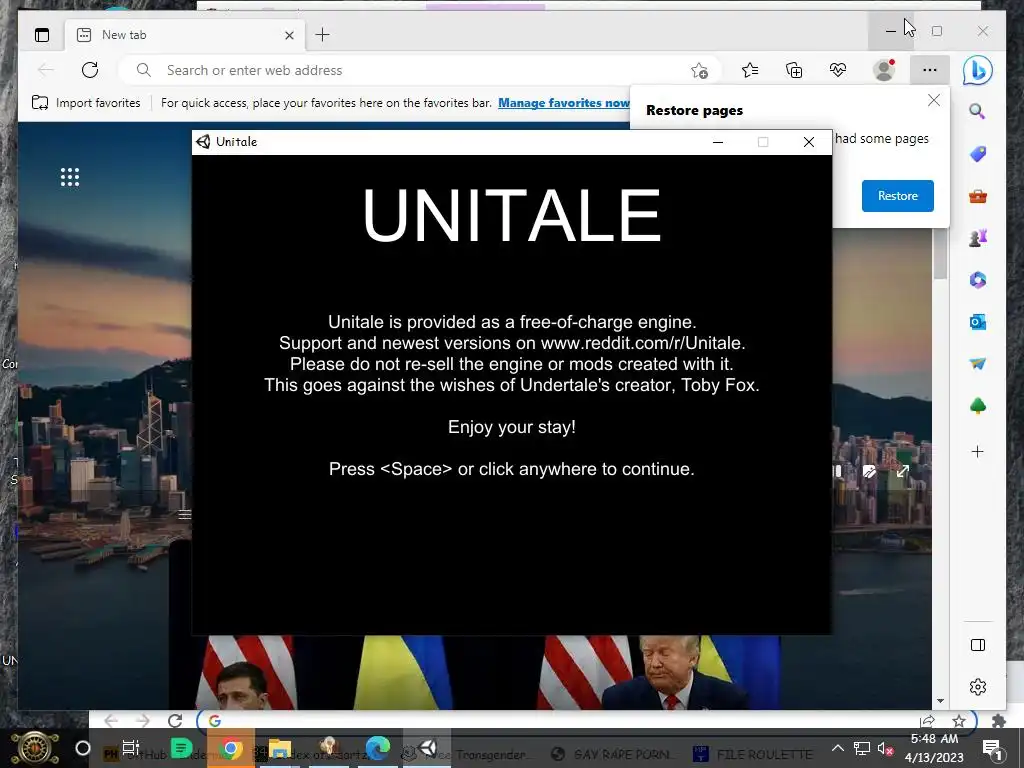Click the Restore button

coord(897,196)
